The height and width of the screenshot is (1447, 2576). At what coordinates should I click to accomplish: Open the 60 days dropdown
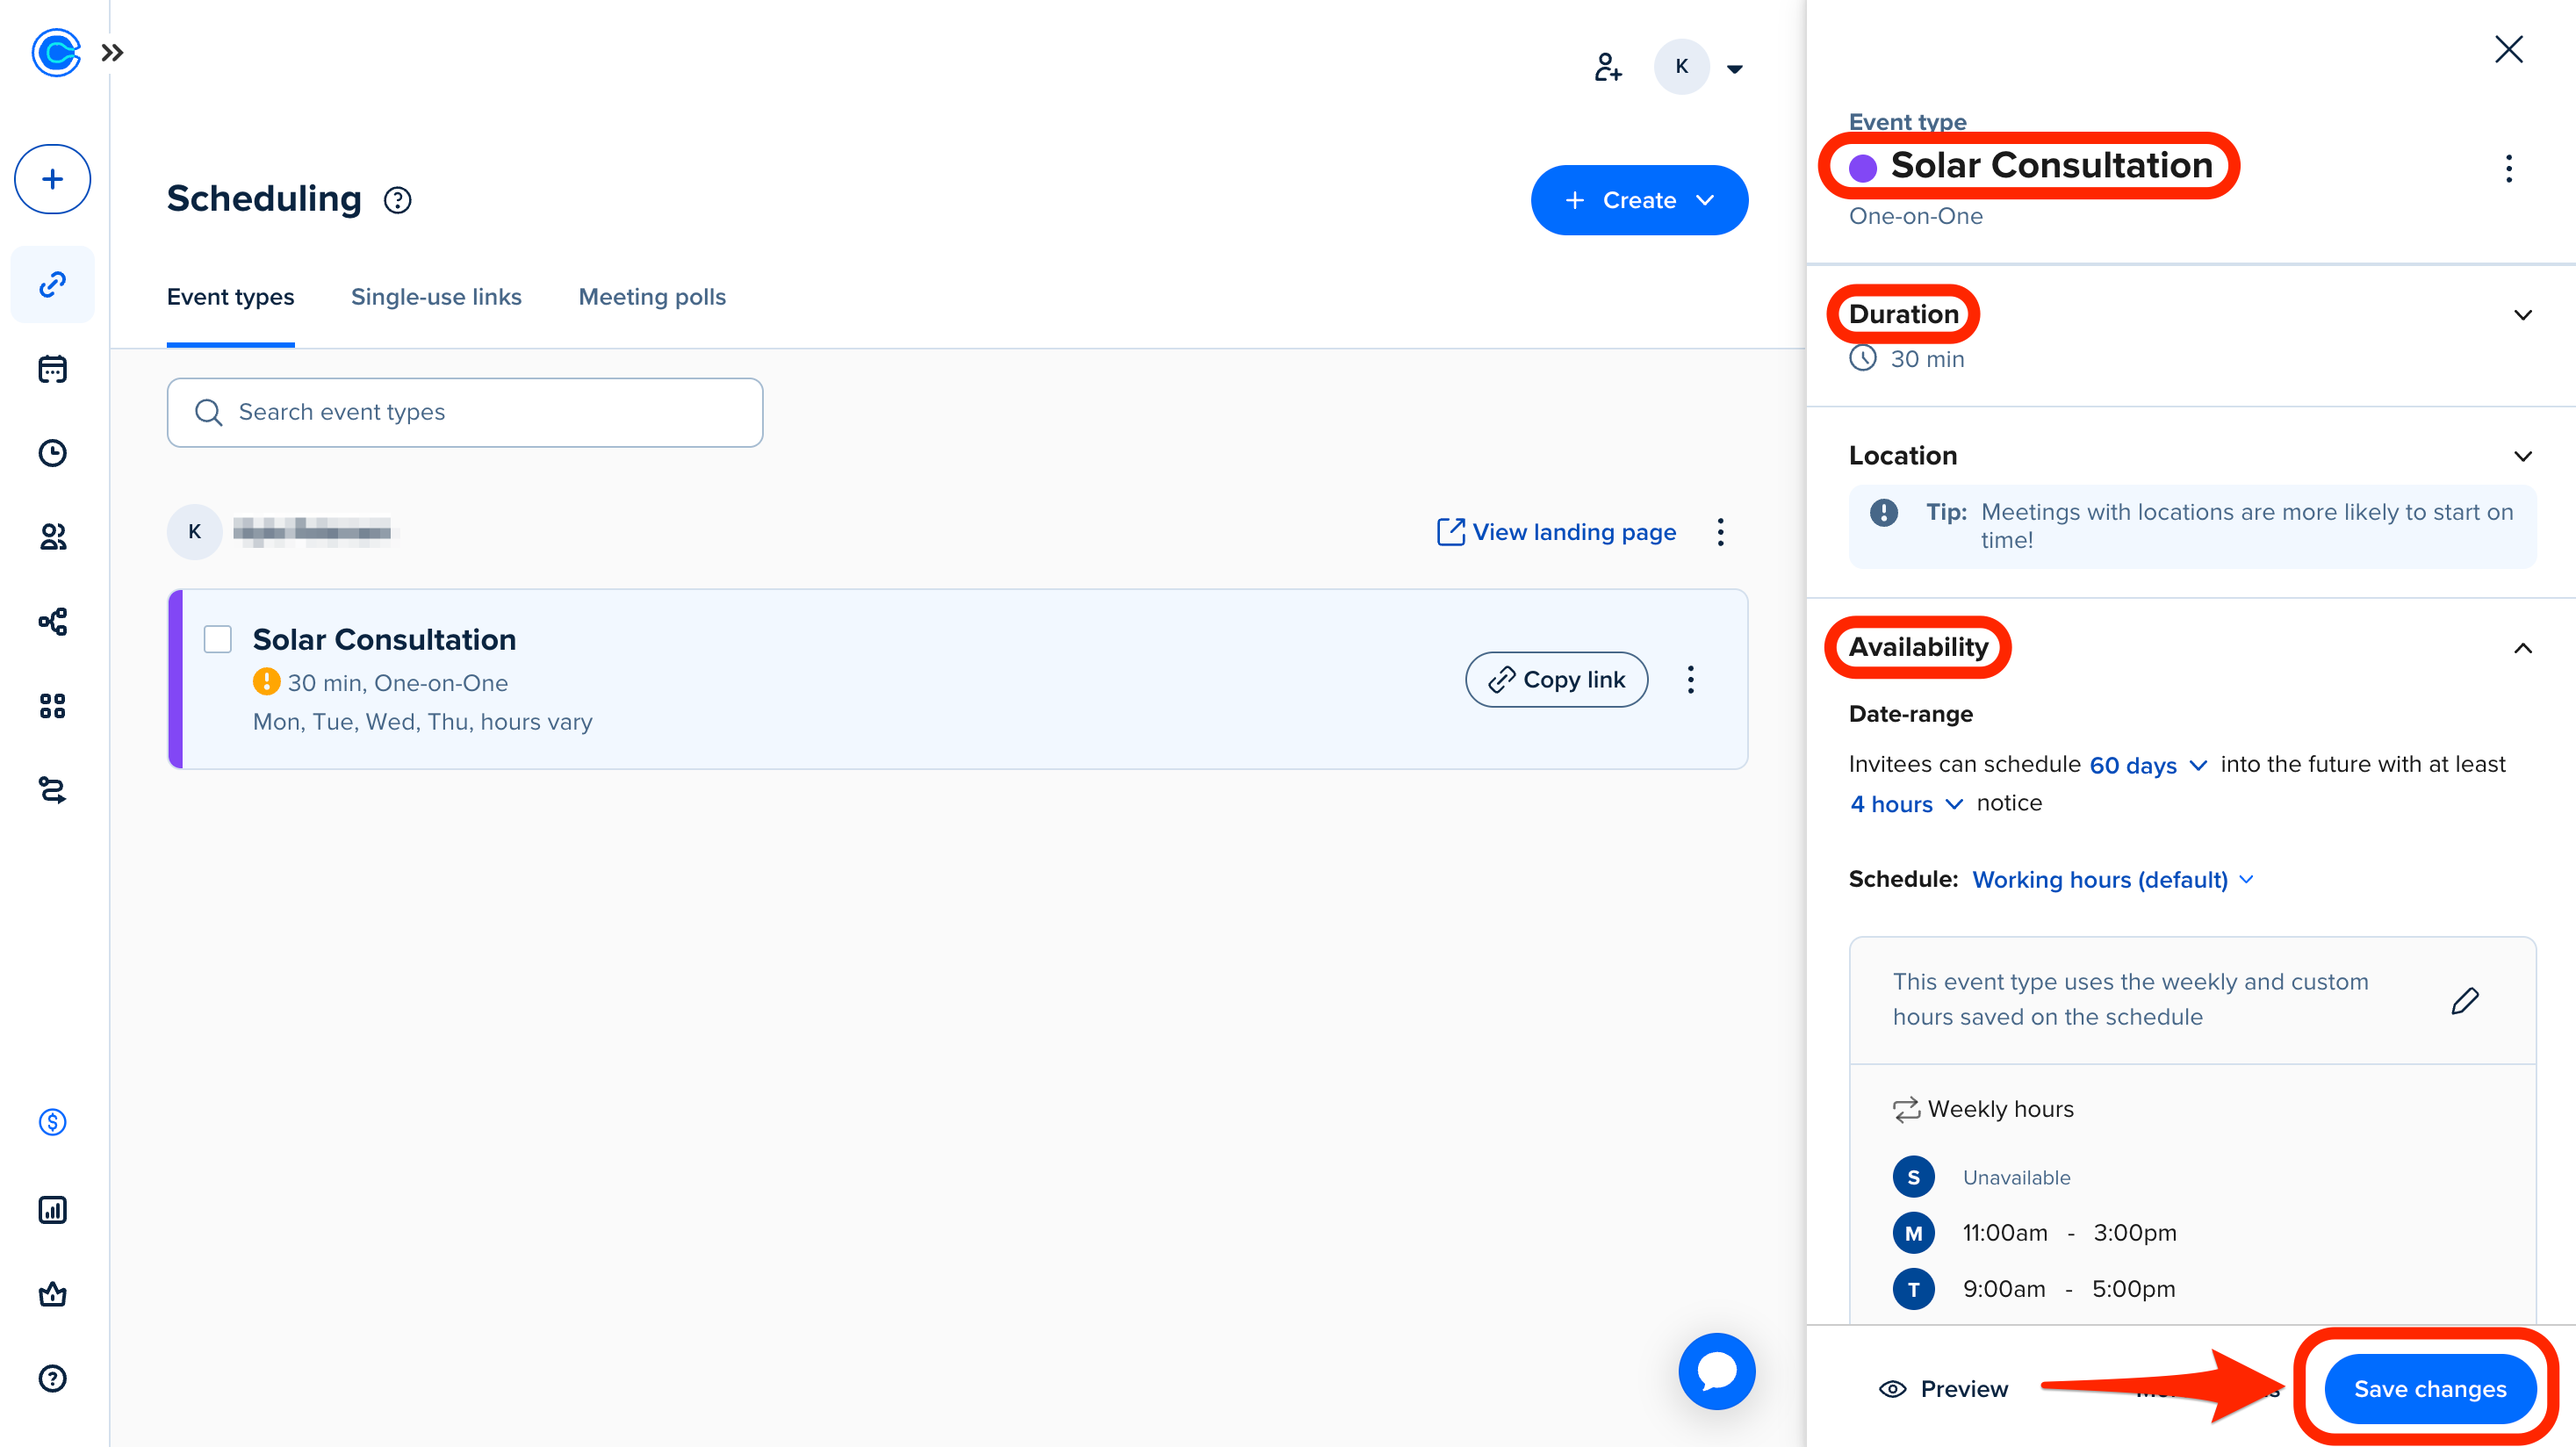point(2147,765)
